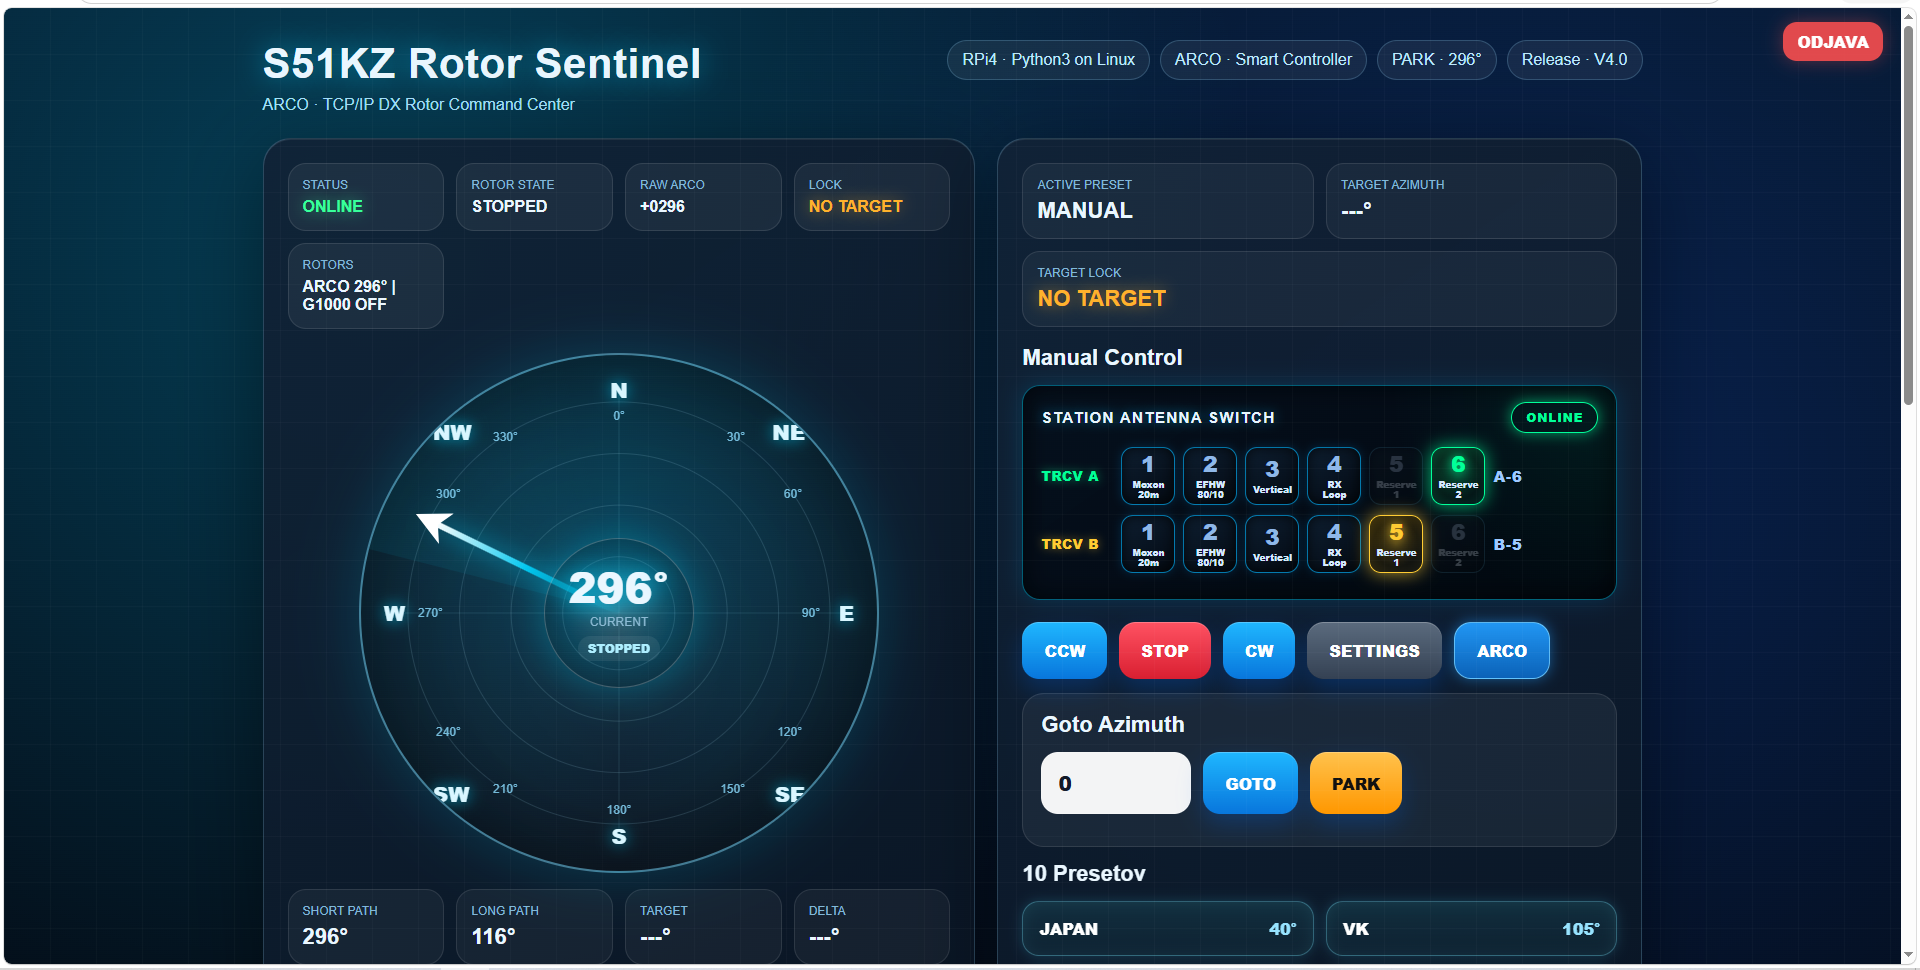Select TRCV B antenna 2 EFHW 80/10
The height and width of the screenshot is (970, 1920).
pyautogui.click(x=1210, y=544)
